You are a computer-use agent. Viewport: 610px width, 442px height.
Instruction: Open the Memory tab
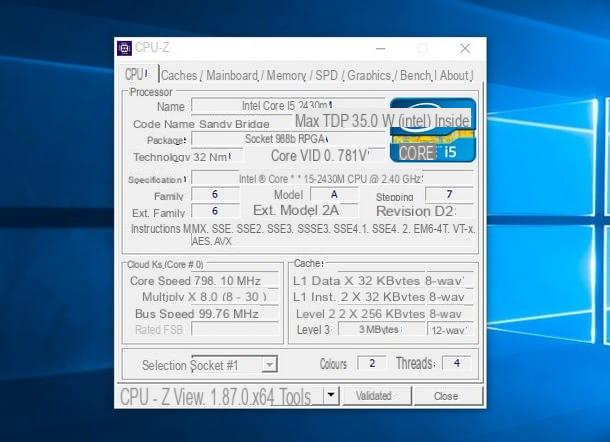[285, 75]
